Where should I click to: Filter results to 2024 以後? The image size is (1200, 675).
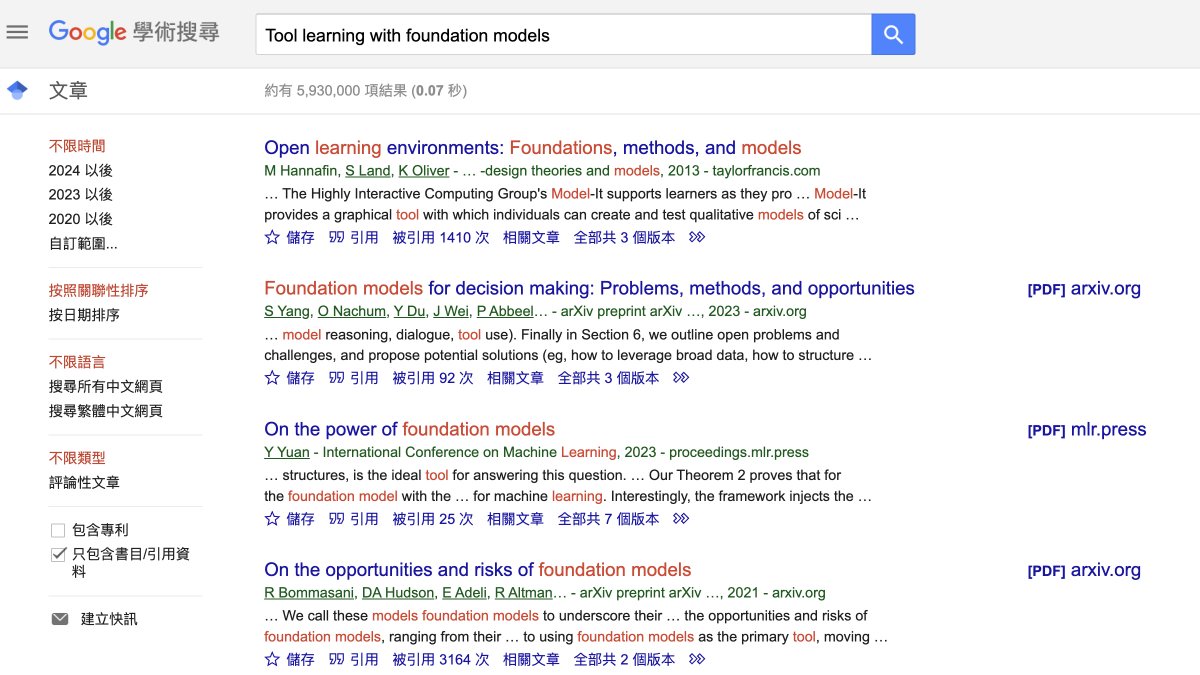(x=80, y=170)
